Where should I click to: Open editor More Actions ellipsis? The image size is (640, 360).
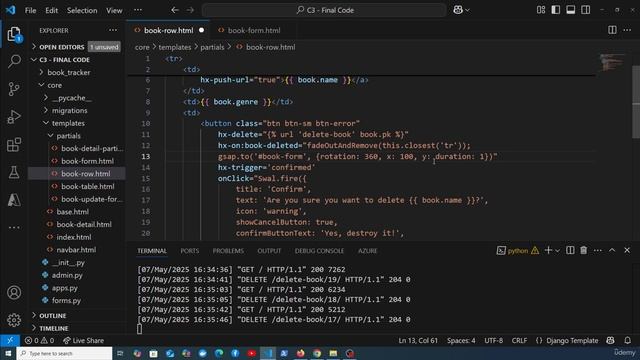pos(627,30)
